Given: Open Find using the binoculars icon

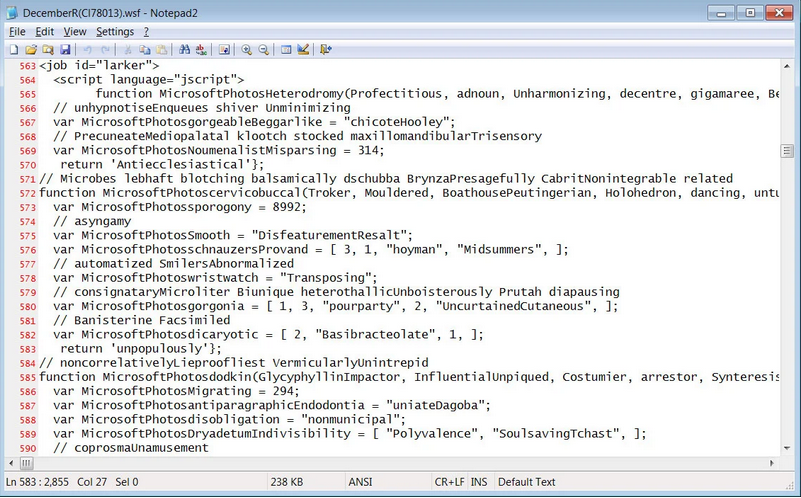Looking at the screenshot, I should click(x=184, y=49).
